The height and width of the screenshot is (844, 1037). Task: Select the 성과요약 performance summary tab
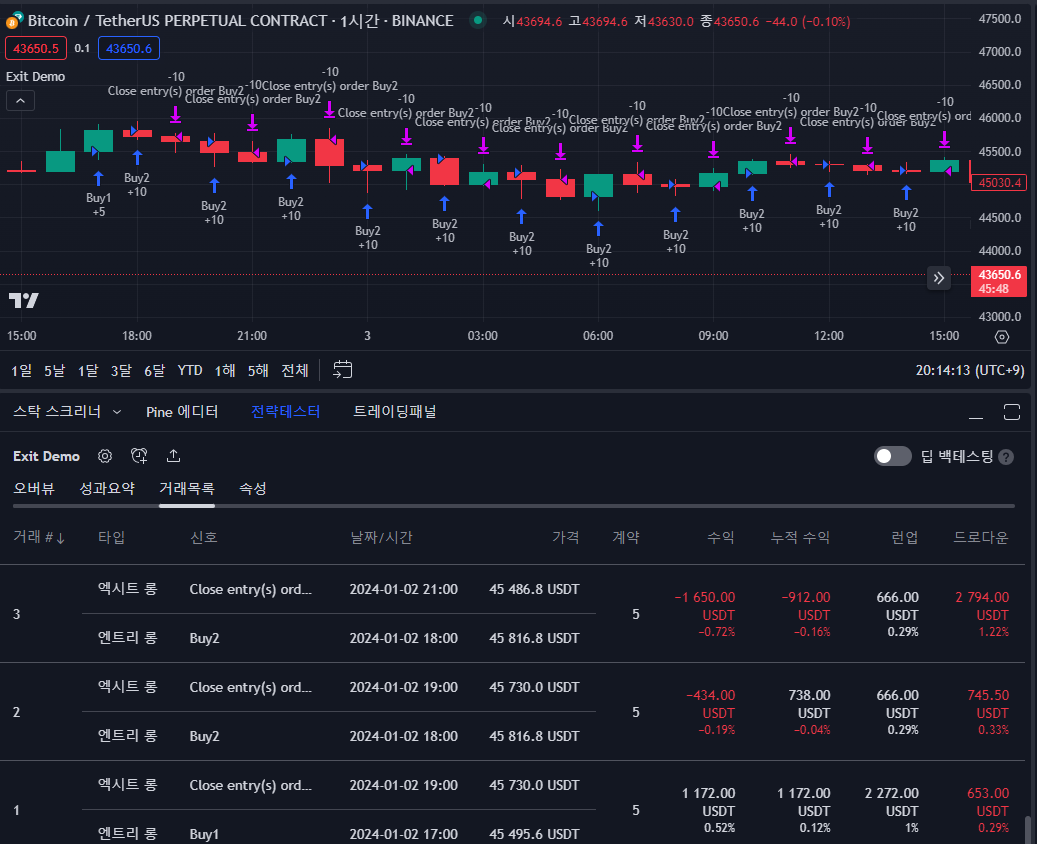point(107,488)
